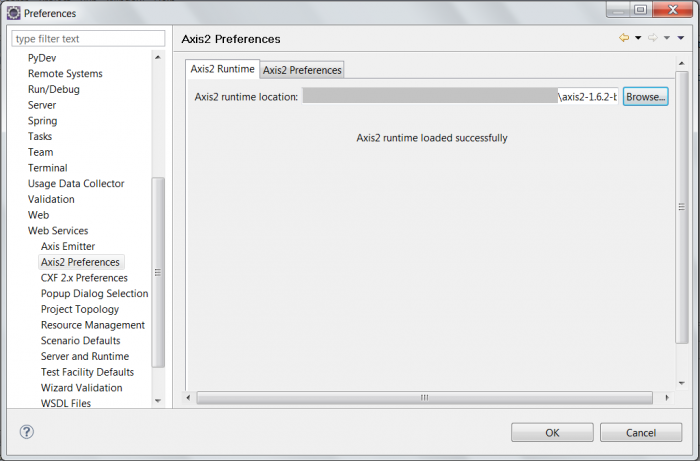Click the horizontal scrollbar left arrow
Image resolution: width=700 pixels, height=461 pixels.
[x=191, y=397]
